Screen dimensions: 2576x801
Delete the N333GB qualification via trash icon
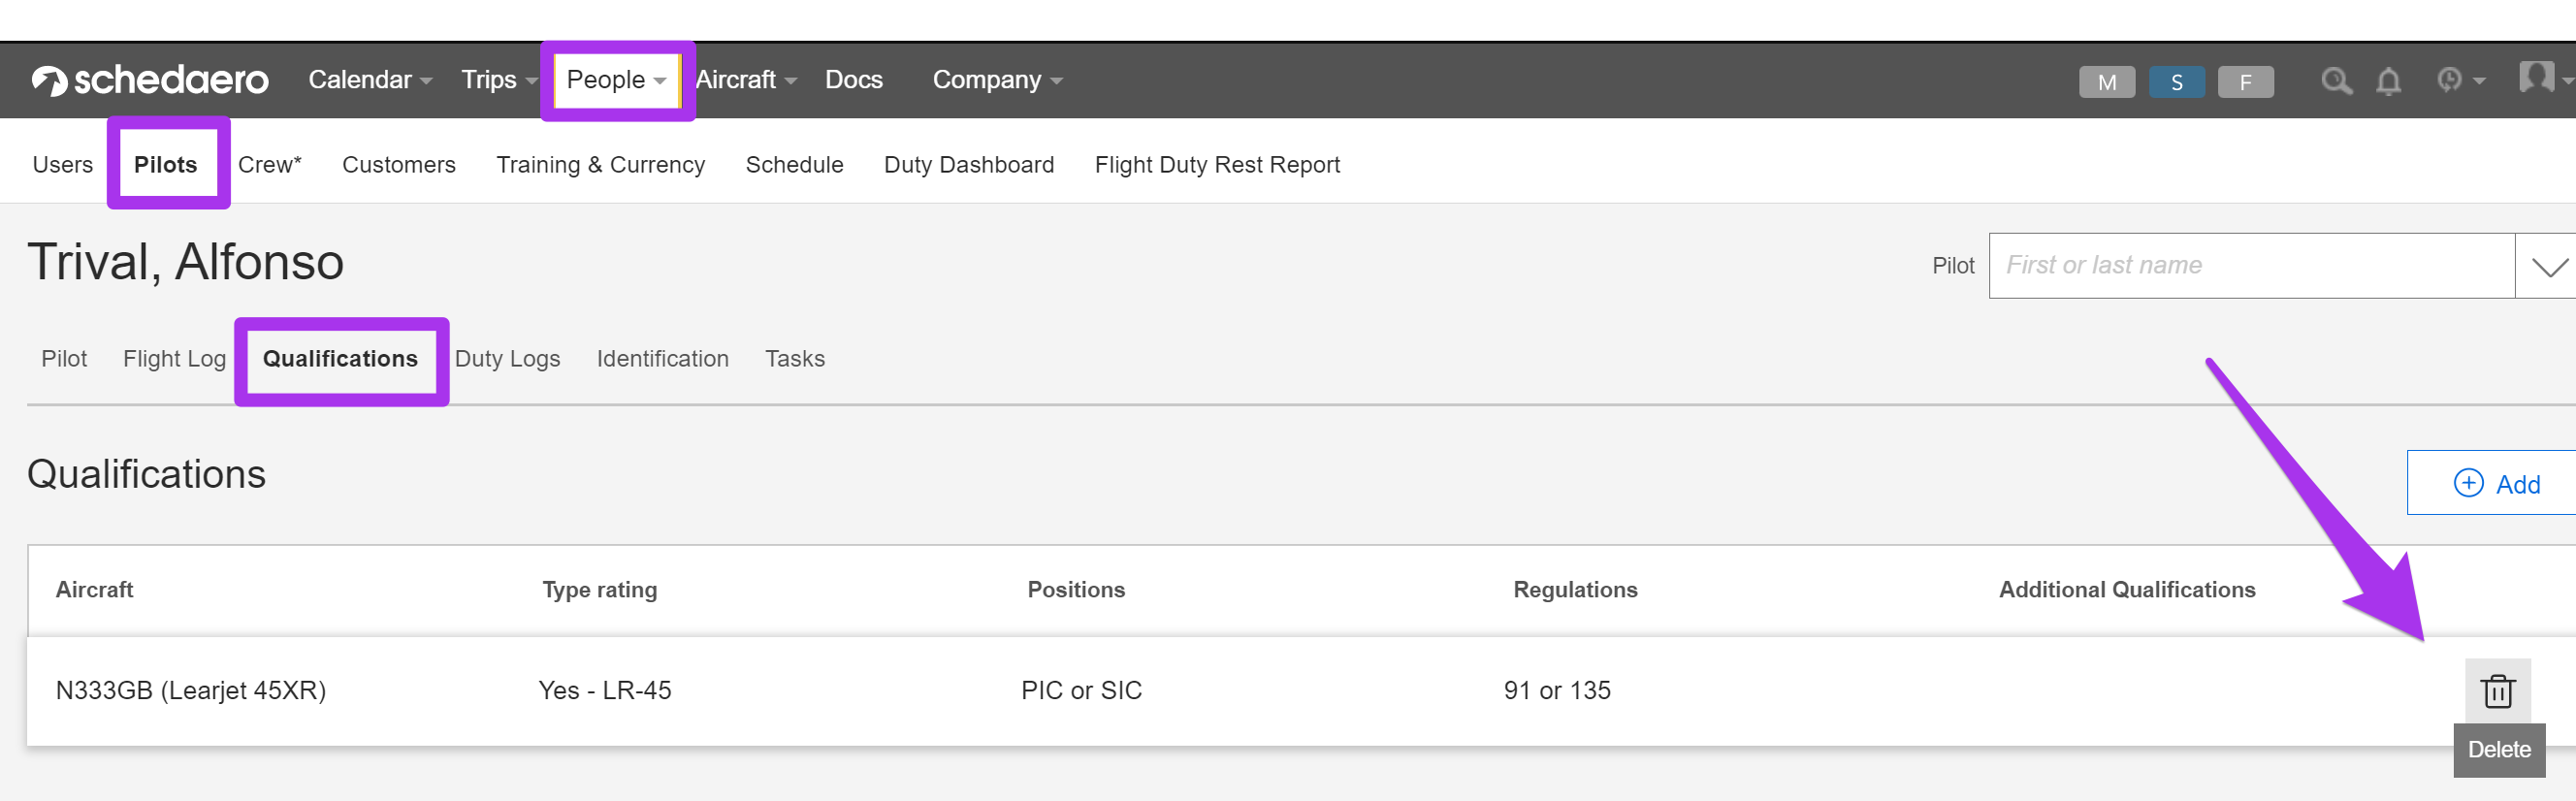2497,691
